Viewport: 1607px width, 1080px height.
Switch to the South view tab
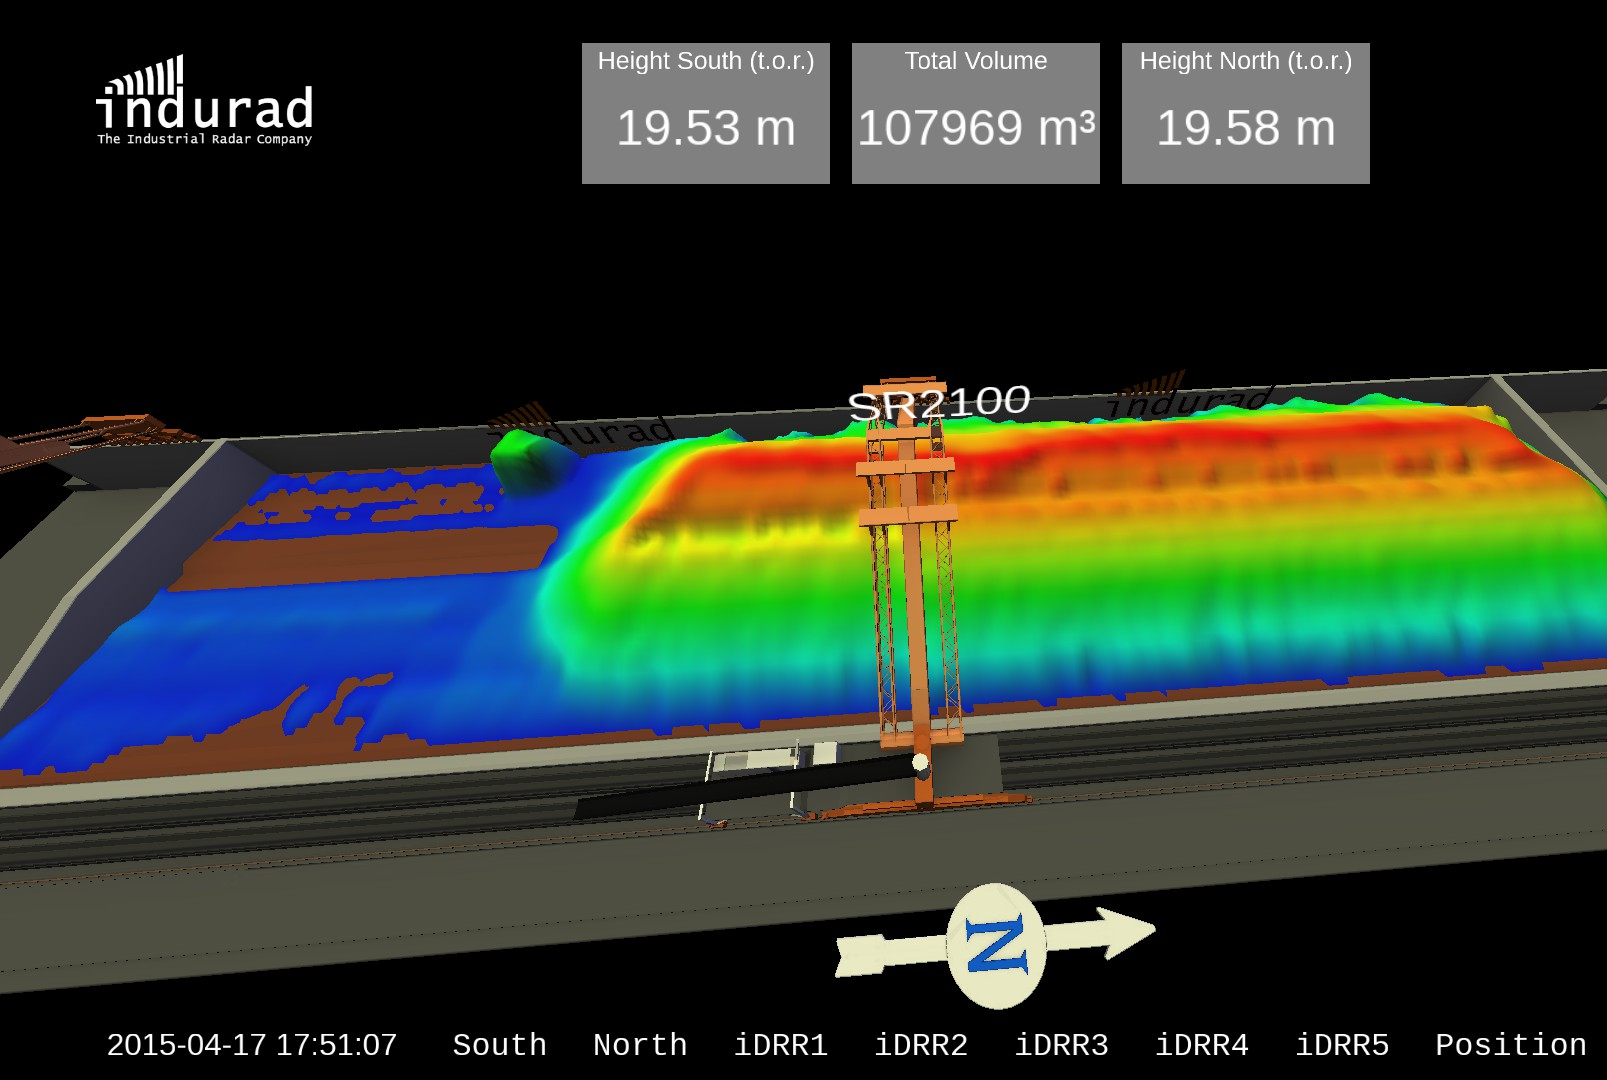tap(500, 1045)
